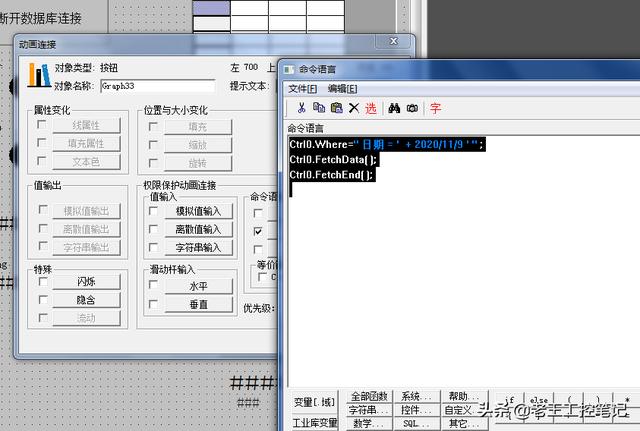This screenshot has width=640, height=431.
Task: Click the 闪烁 button
Action: [x=86, y=282]
